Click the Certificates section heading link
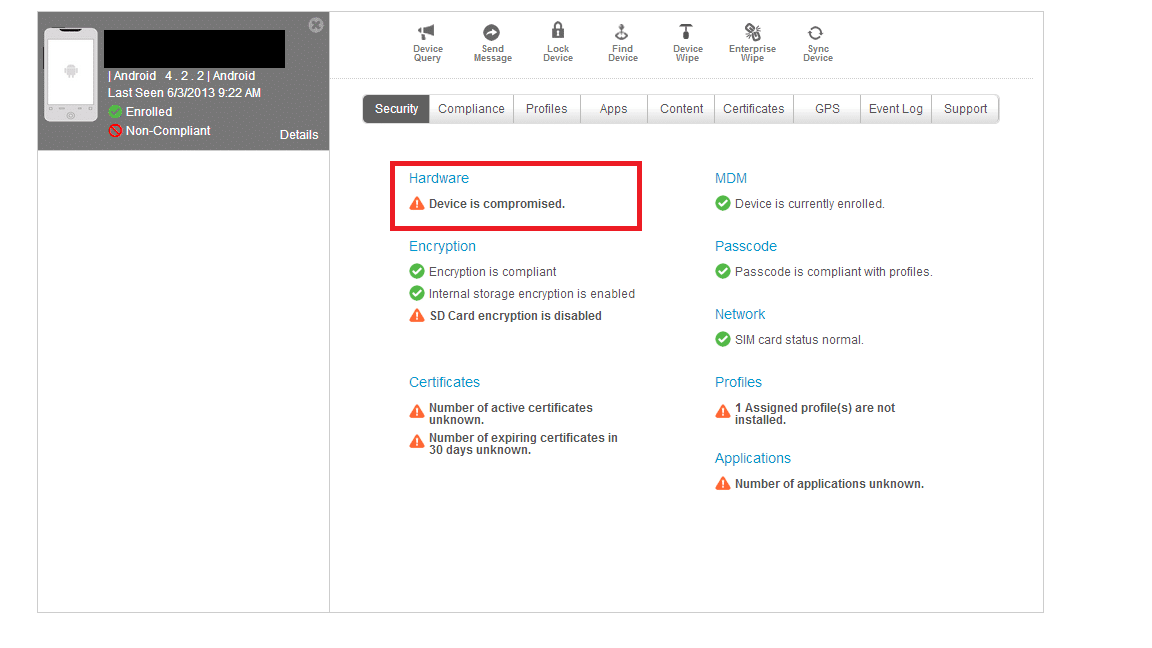The image size is (1152, 648). click(444, 382)
